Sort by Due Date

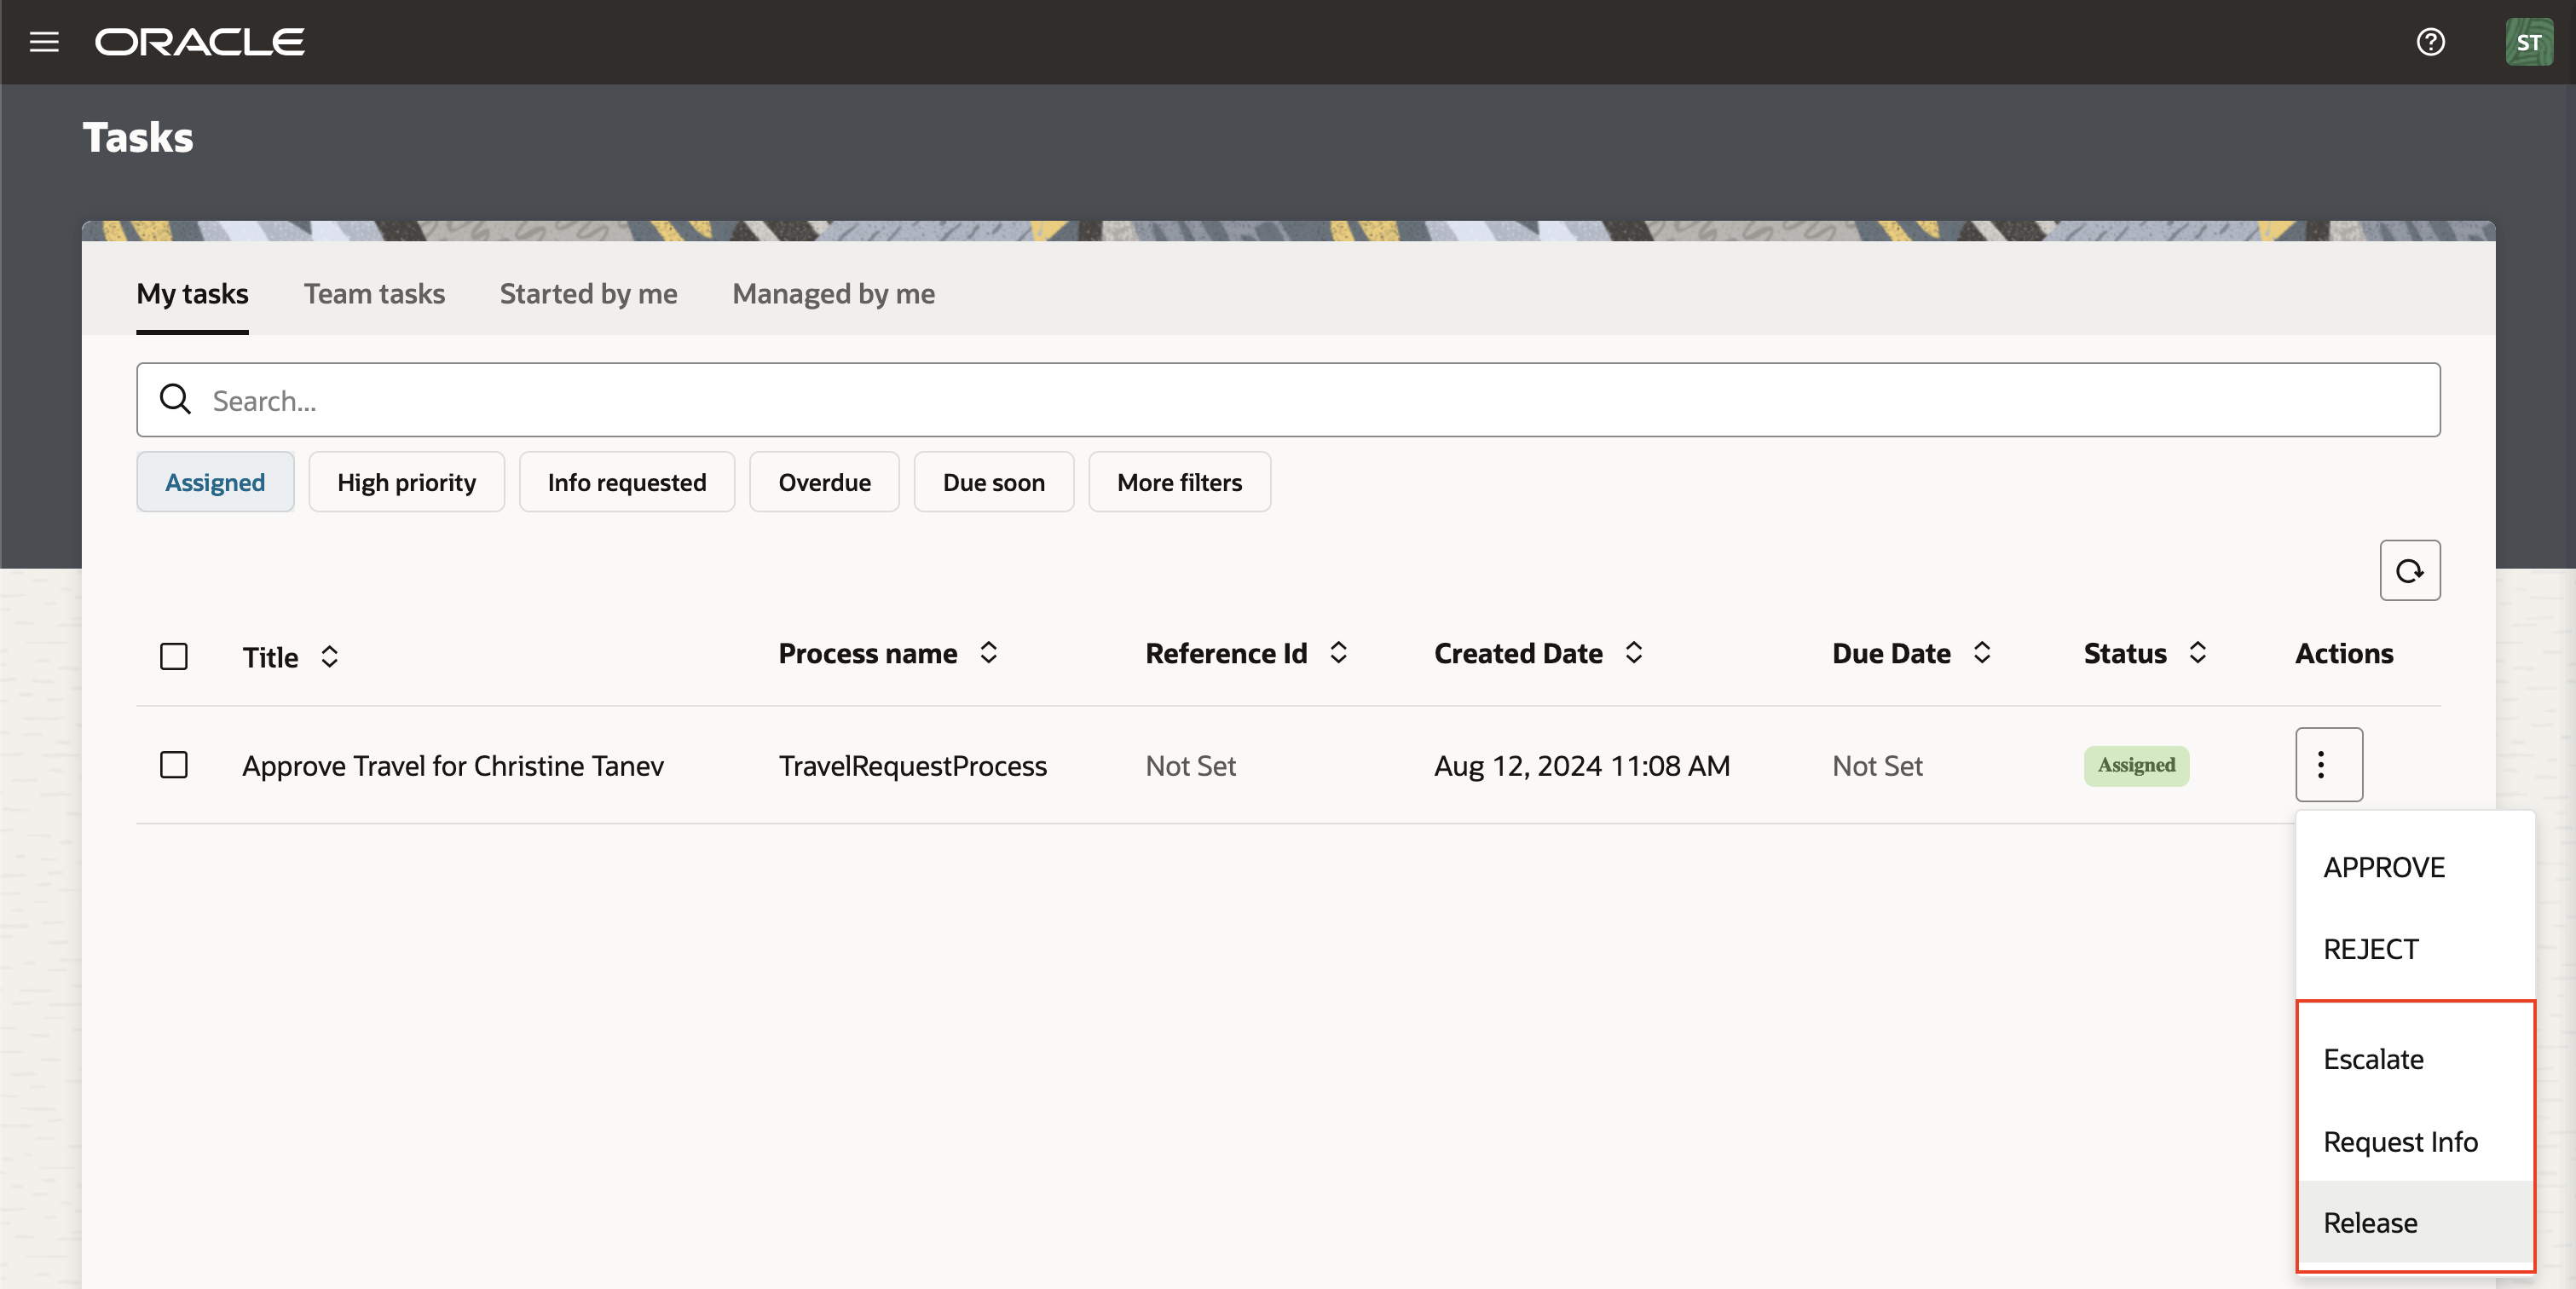click(x=1983, y=652)
